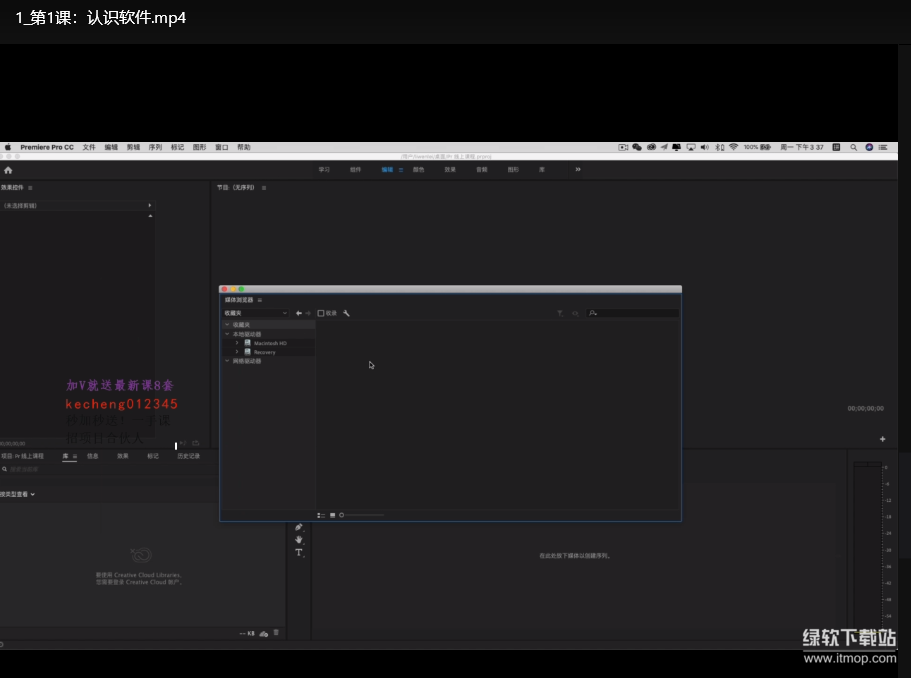
Task: Open the 编辑 menu in the menu bar
Action: [111, 148]
